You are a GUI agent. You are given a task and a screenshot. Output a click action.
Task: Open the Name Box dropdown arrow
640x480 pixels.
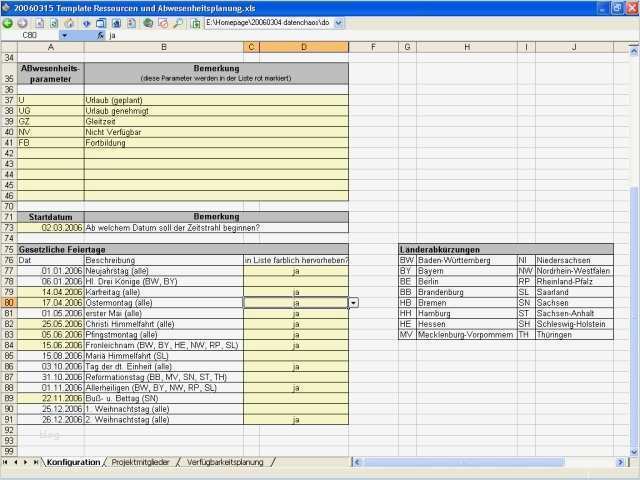point(64,36)
